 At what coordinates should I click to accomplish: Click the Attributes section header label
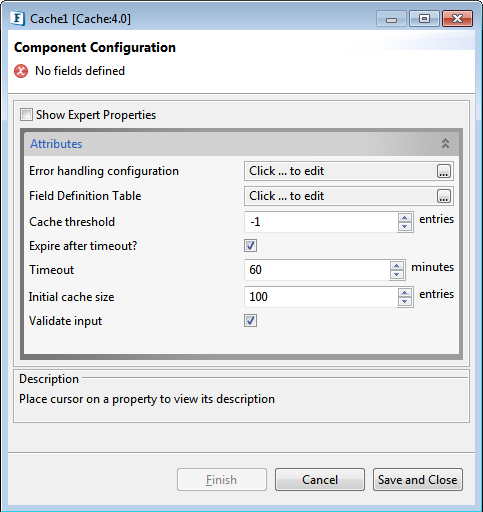pos(56,144)
